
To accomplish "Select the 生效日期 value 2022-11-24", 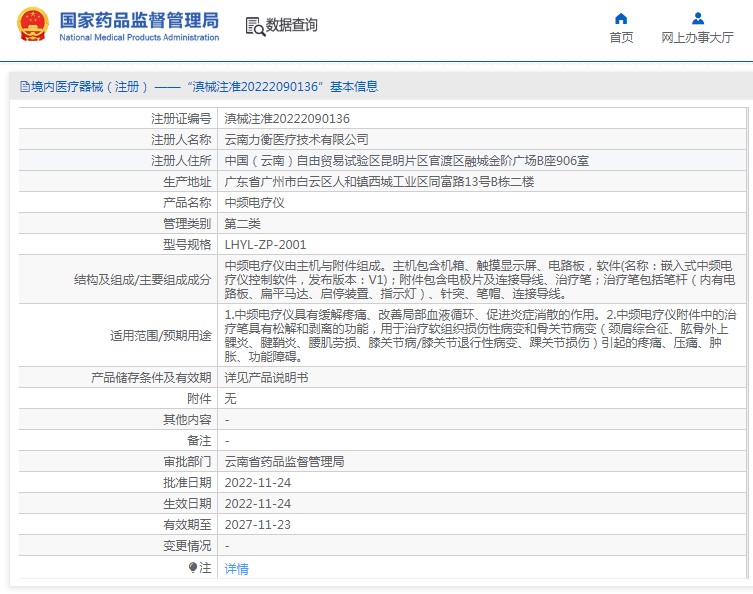I will coord(258,504).
